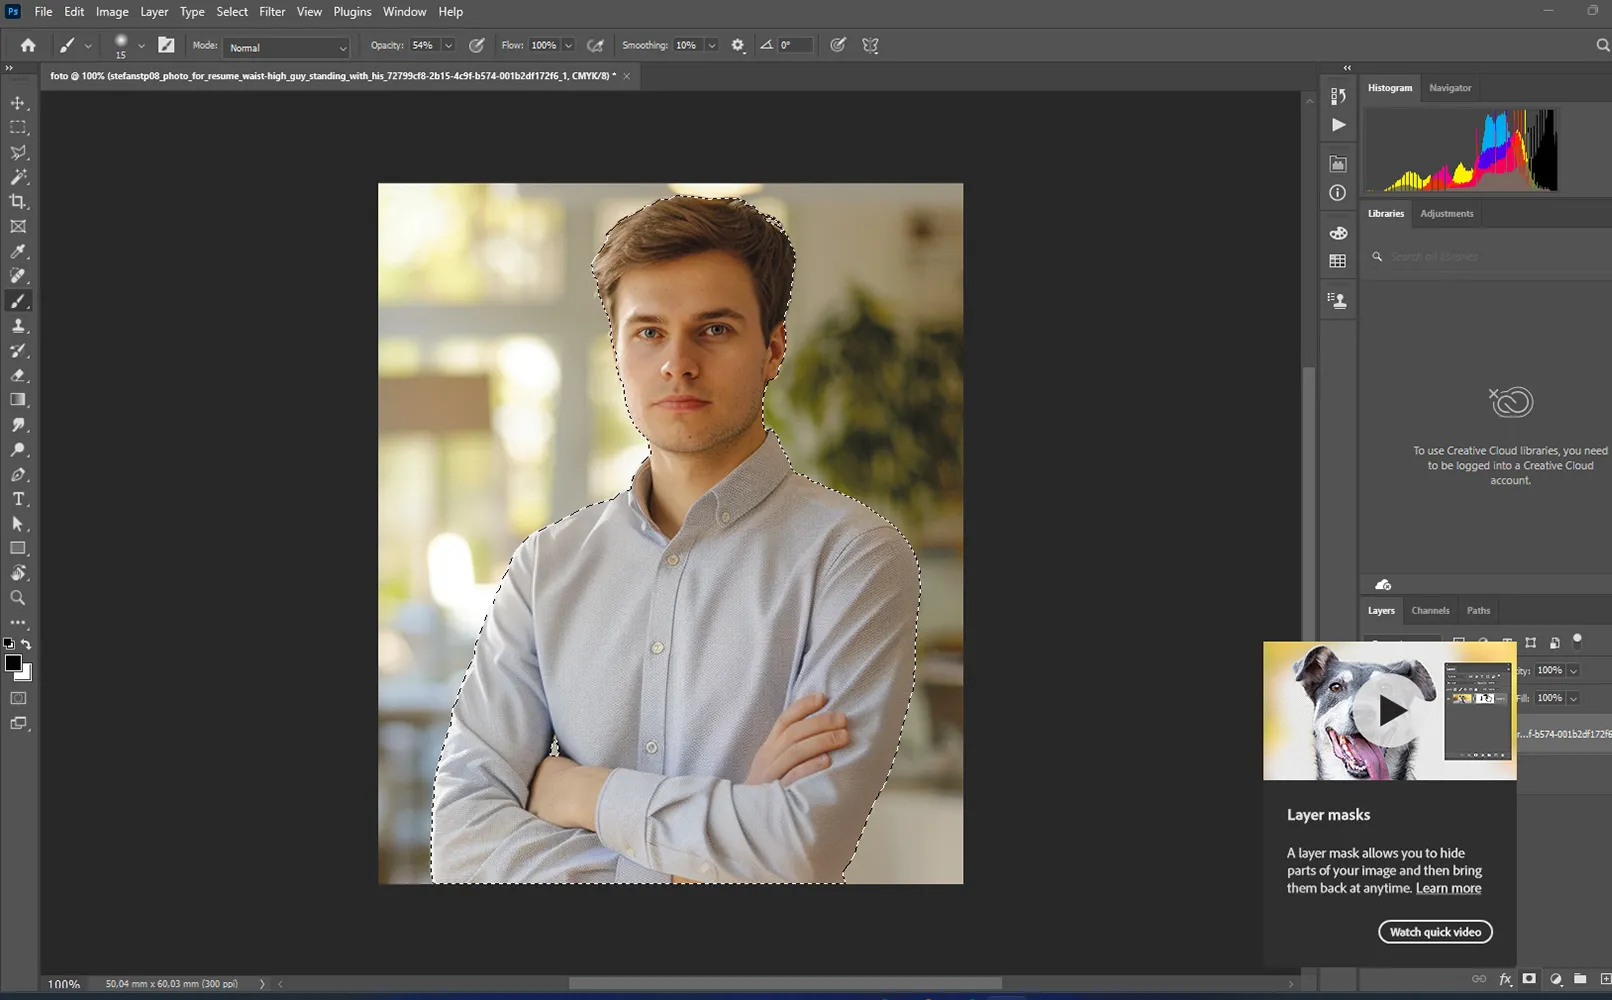Add a layer mask button

(1529, 979)
